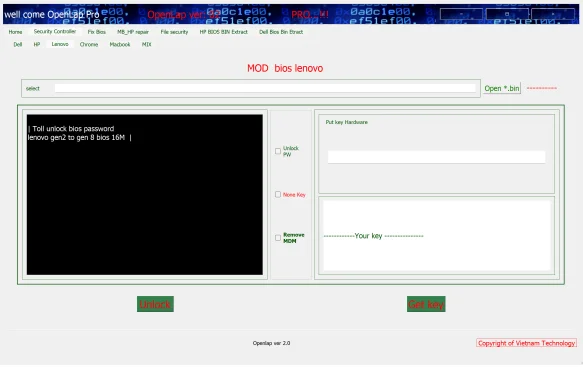Open the Fix Bios tab
Image resolution: width=583 pixels, height=367 pixels.
(97, 32)
